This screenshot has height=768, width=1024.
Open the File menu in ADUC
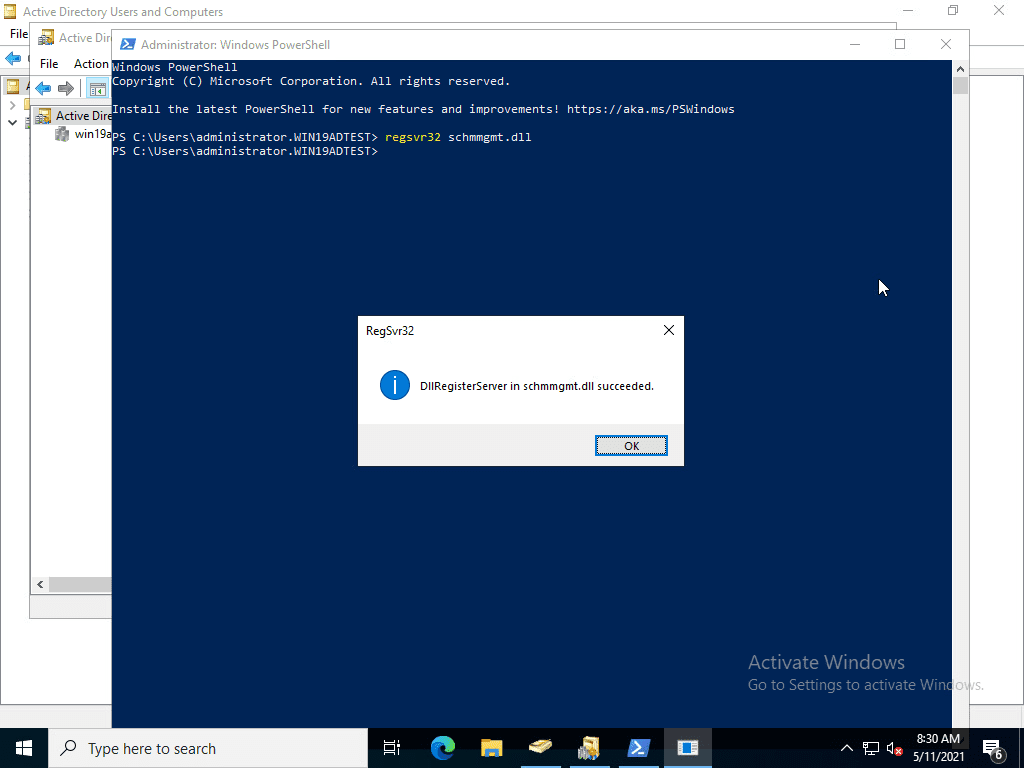click(48, 63)
